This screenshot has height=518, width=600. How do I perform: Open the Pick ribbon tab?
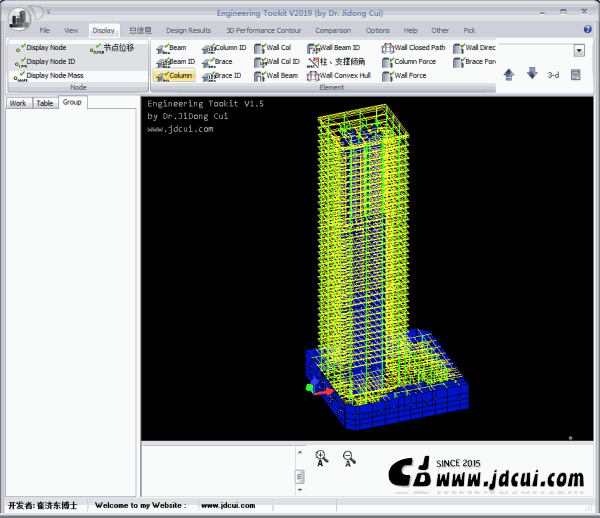[x=470, y=30]
